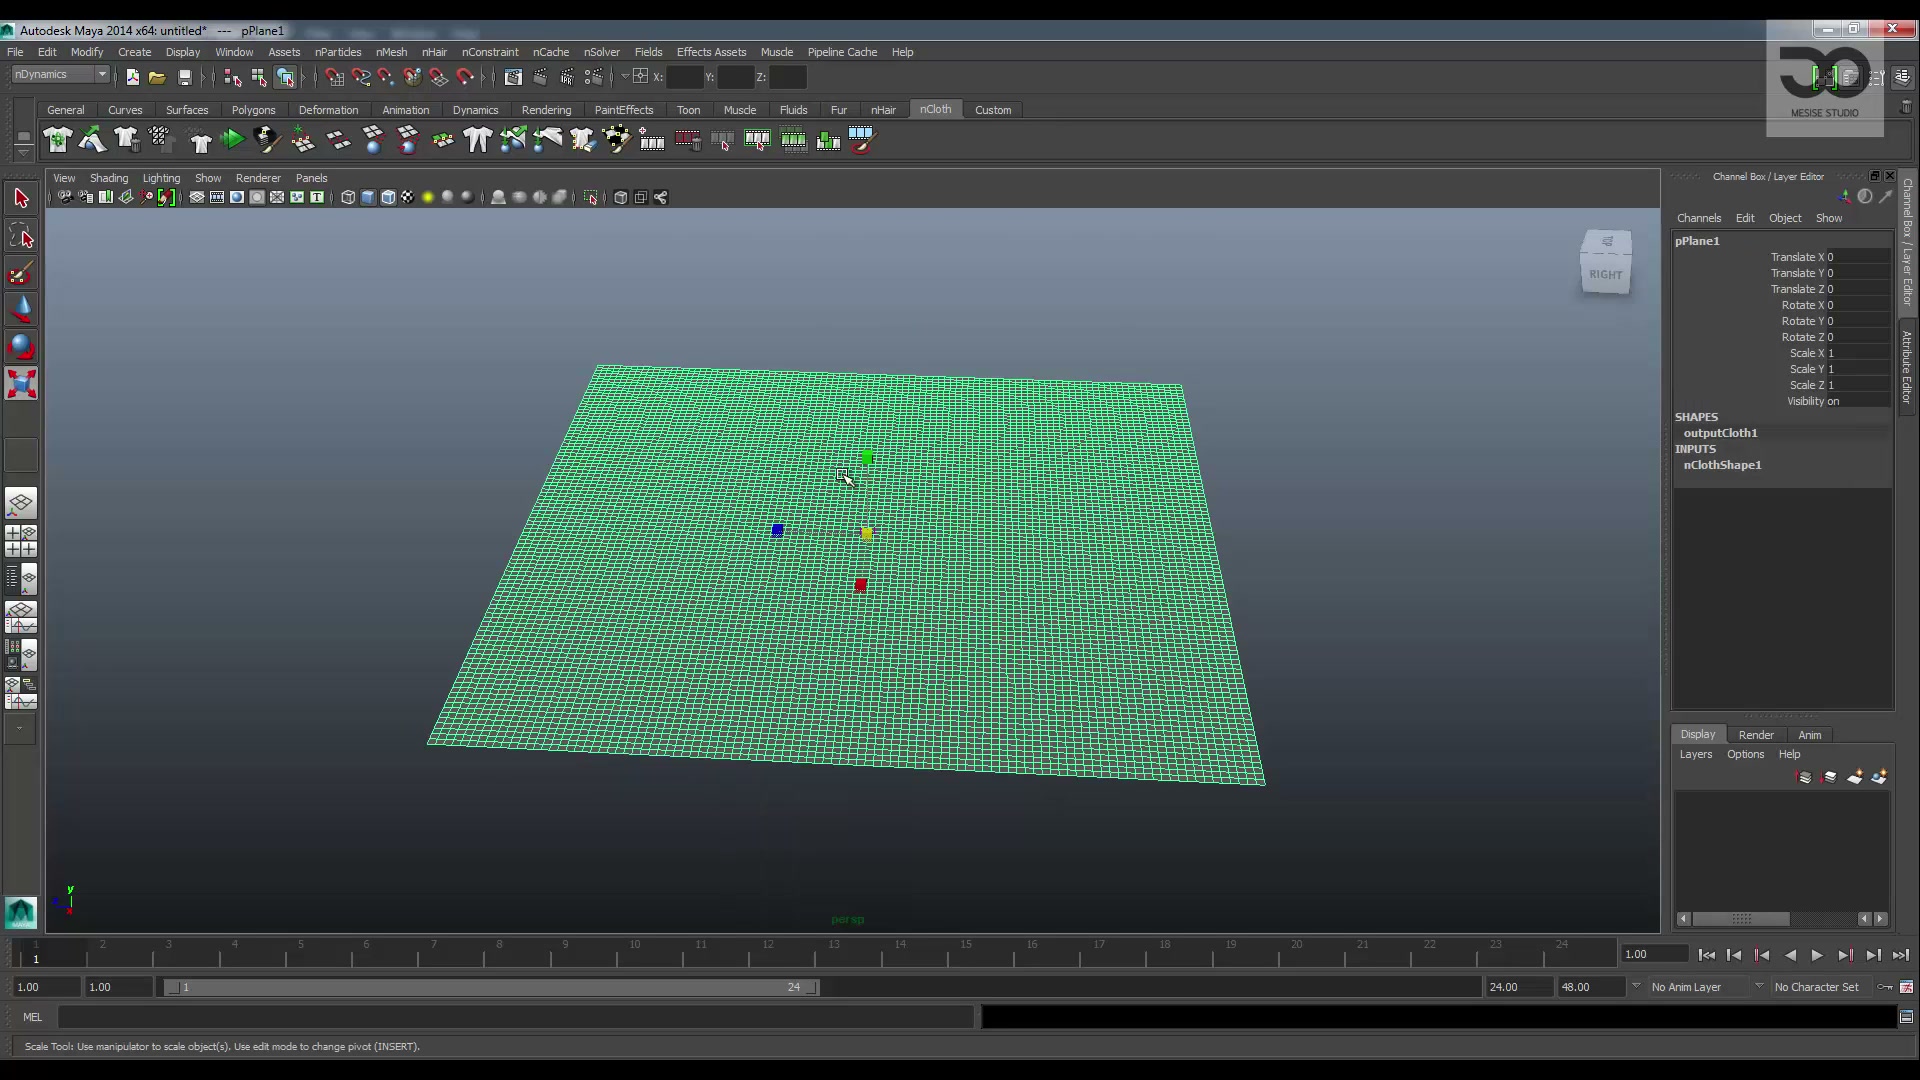Open nConstraint menu

(490, 52)
